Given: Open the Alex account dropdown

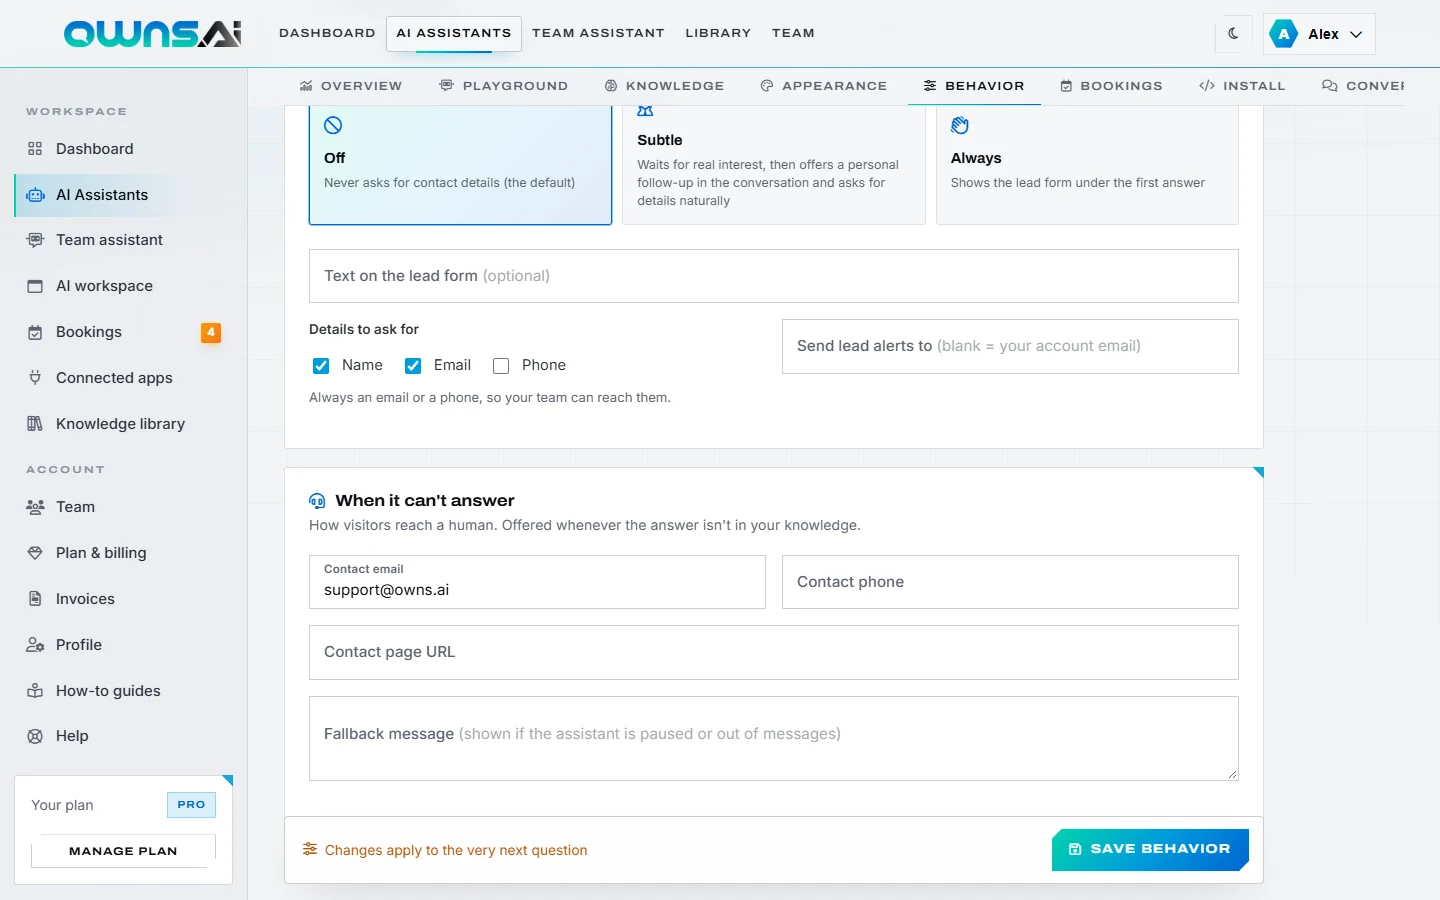Looking at the screenshot, I should point(1319,34).
